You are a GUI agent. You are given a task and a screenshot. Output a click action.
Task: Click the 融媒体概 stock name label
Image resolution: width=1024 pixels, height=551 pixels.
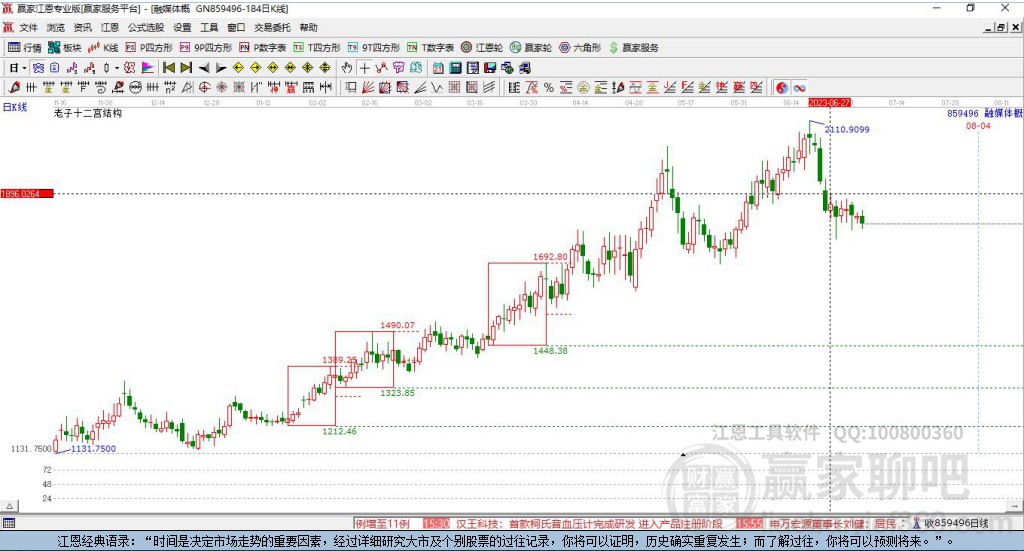pos(1004,113)
